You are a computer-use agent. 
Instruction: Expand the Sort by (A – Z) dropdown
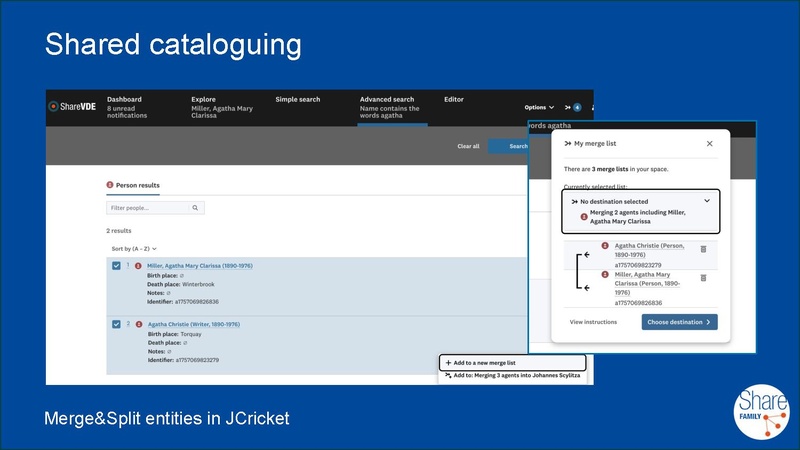click(134, 248)
